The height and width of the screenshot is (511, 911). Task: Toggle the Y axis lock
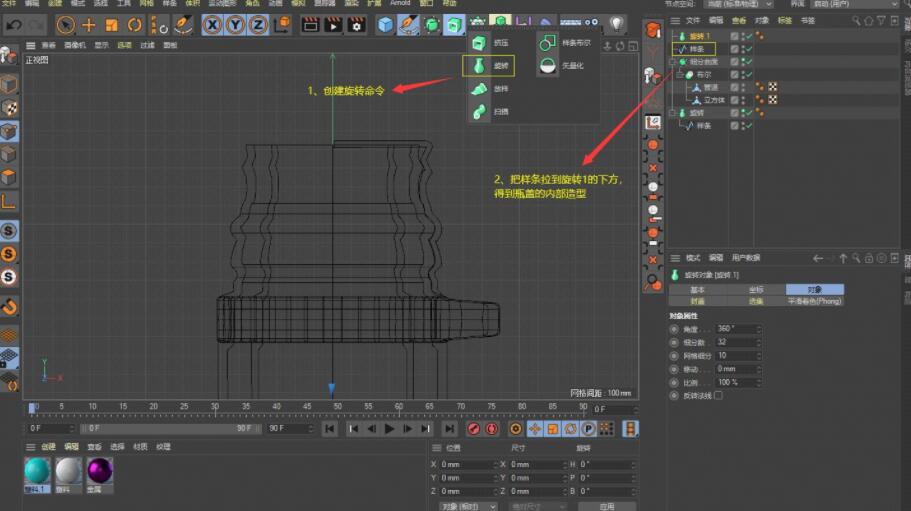pos(235,25)
